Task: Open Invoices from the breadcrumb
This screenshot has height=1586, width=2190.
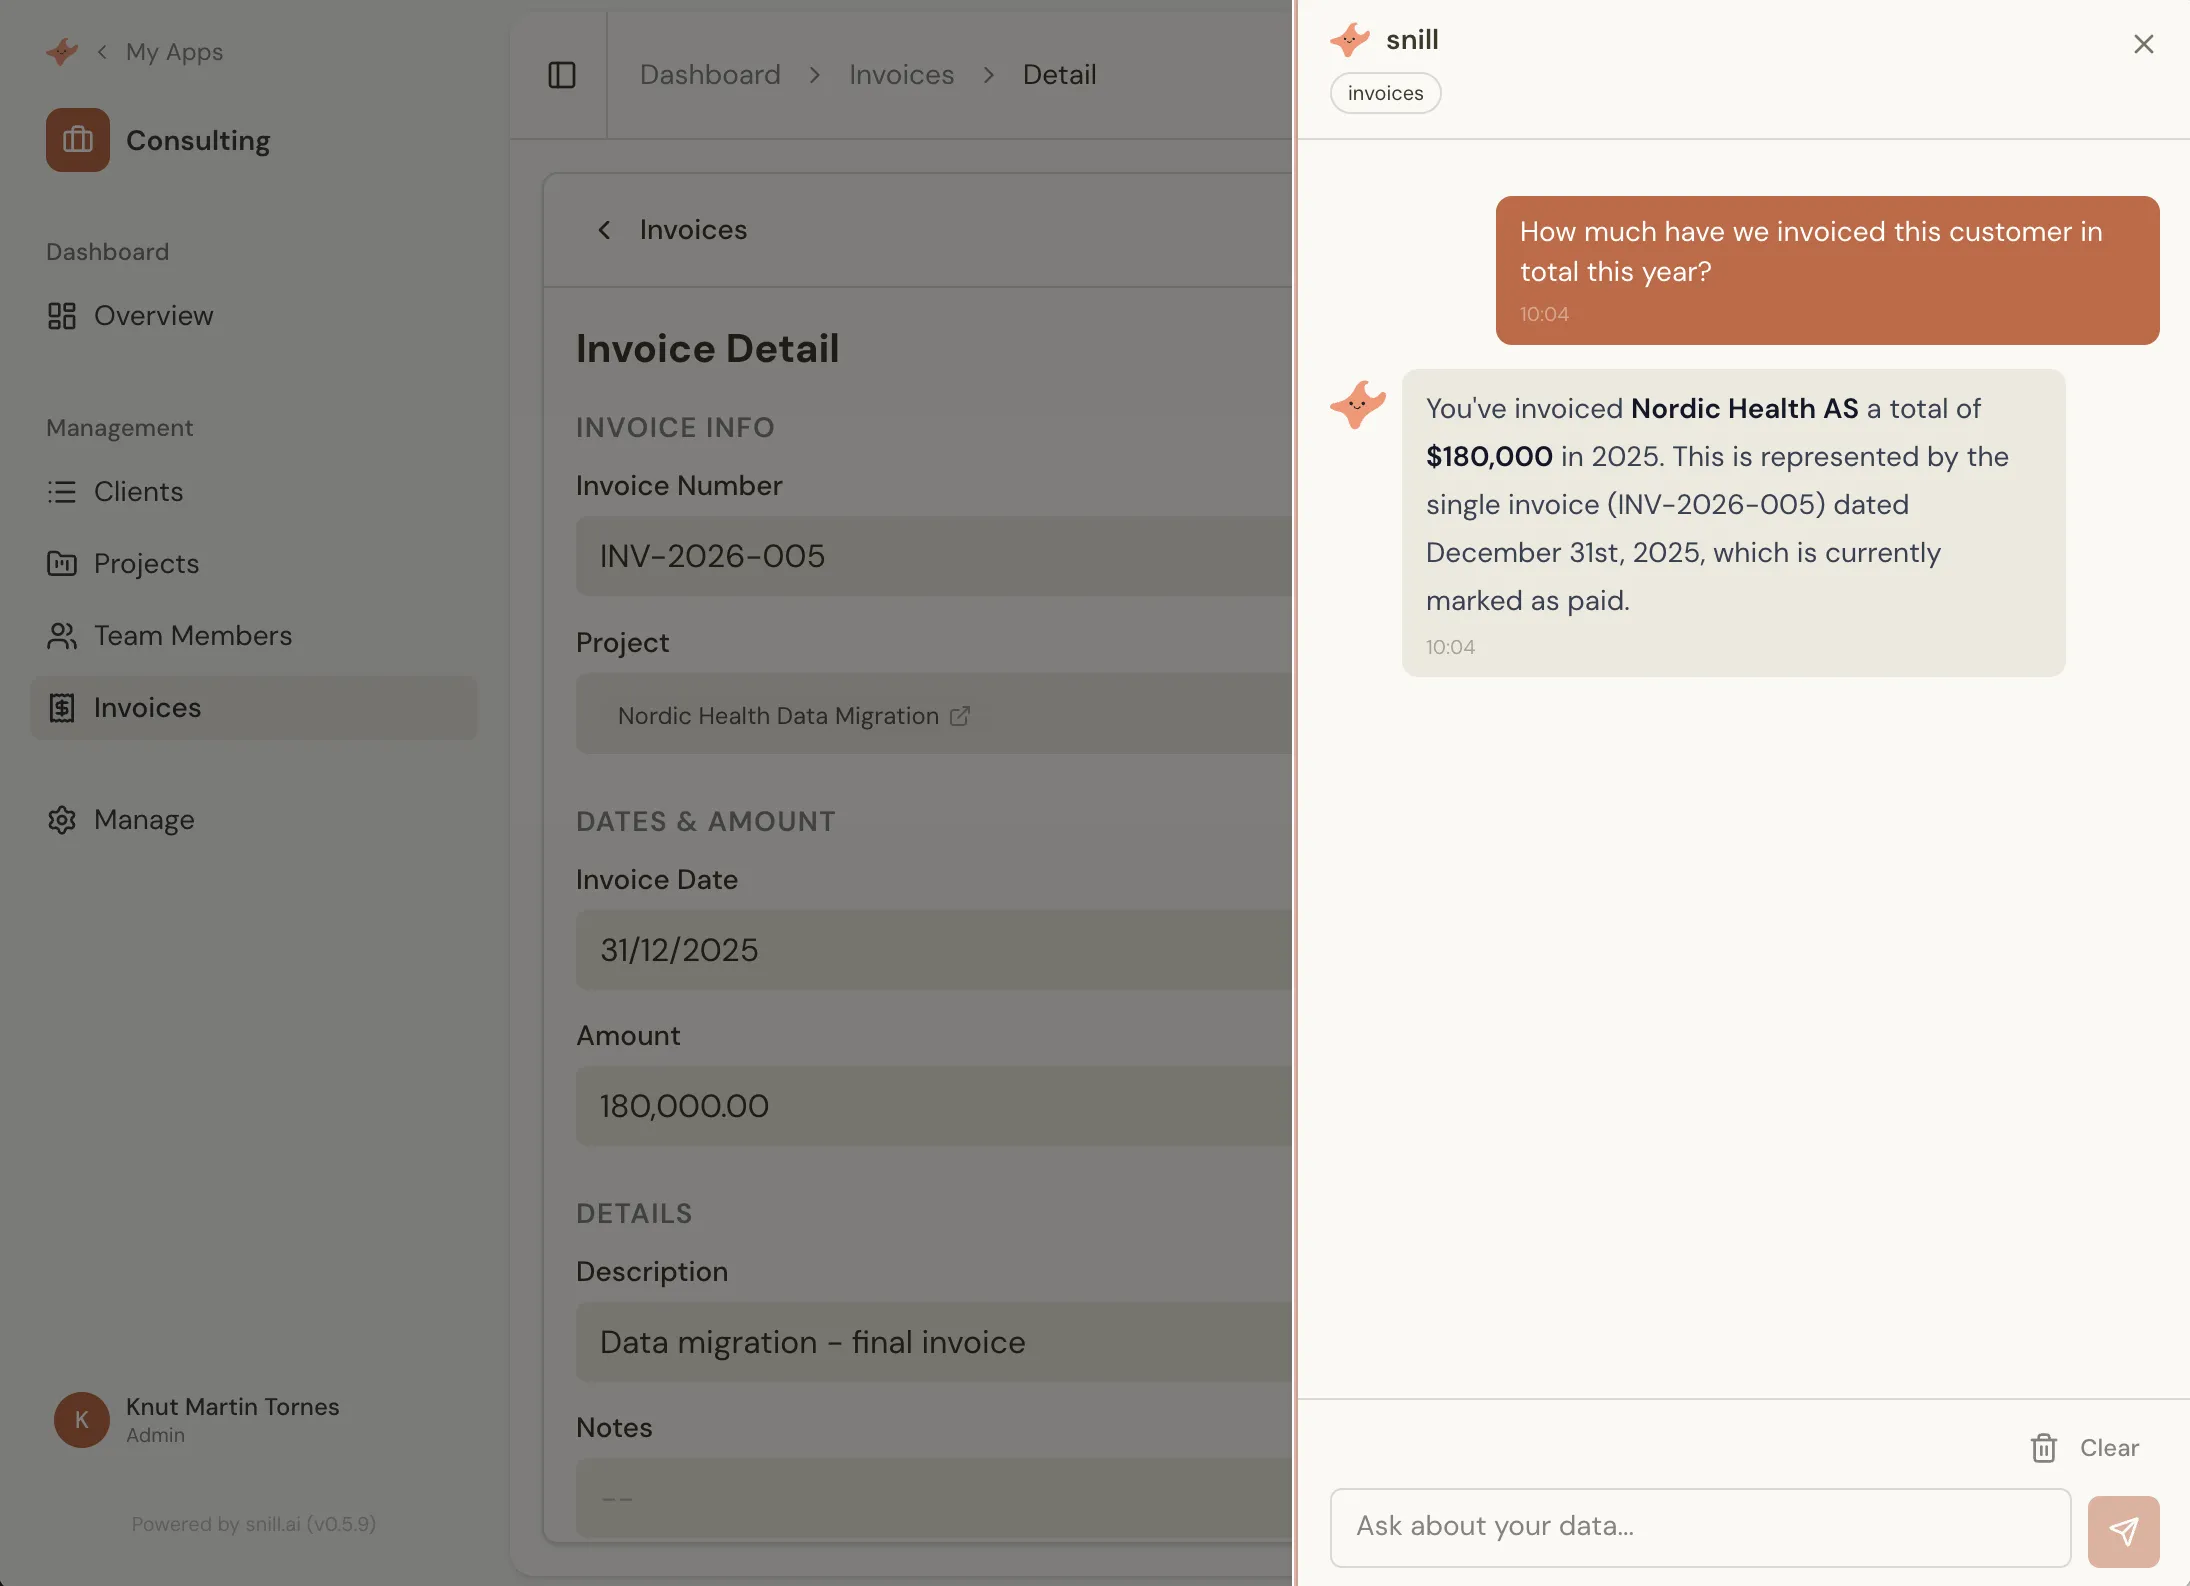Action: click(x=899, y=74)
